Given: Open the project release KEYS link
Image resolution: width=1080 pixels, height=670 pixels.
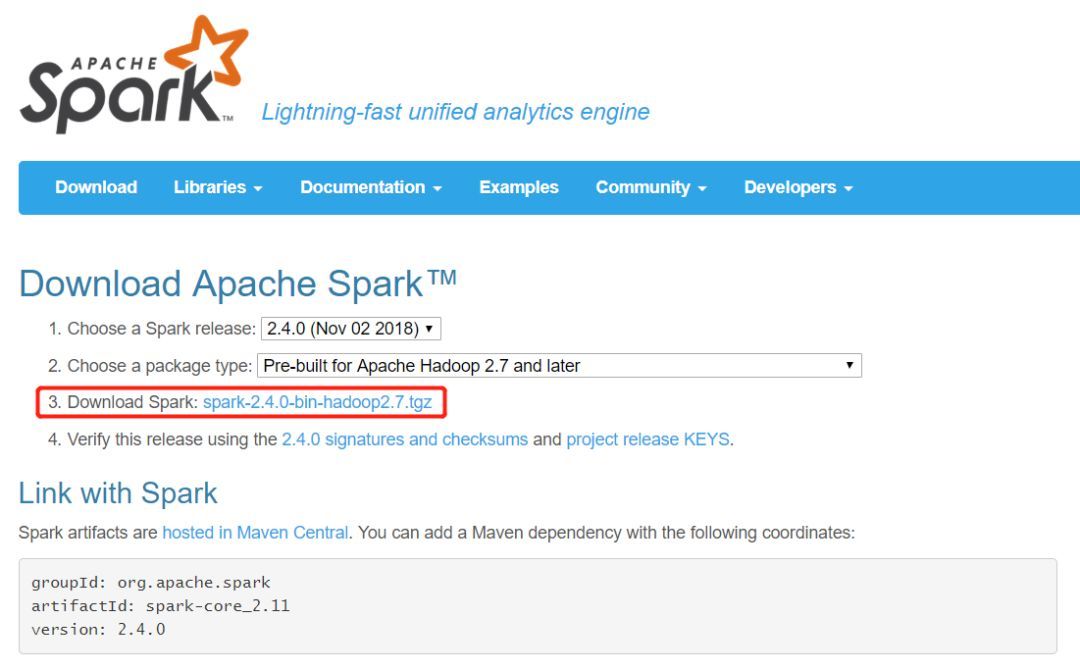Looking at the screenshot, I should tap(648, 439).
